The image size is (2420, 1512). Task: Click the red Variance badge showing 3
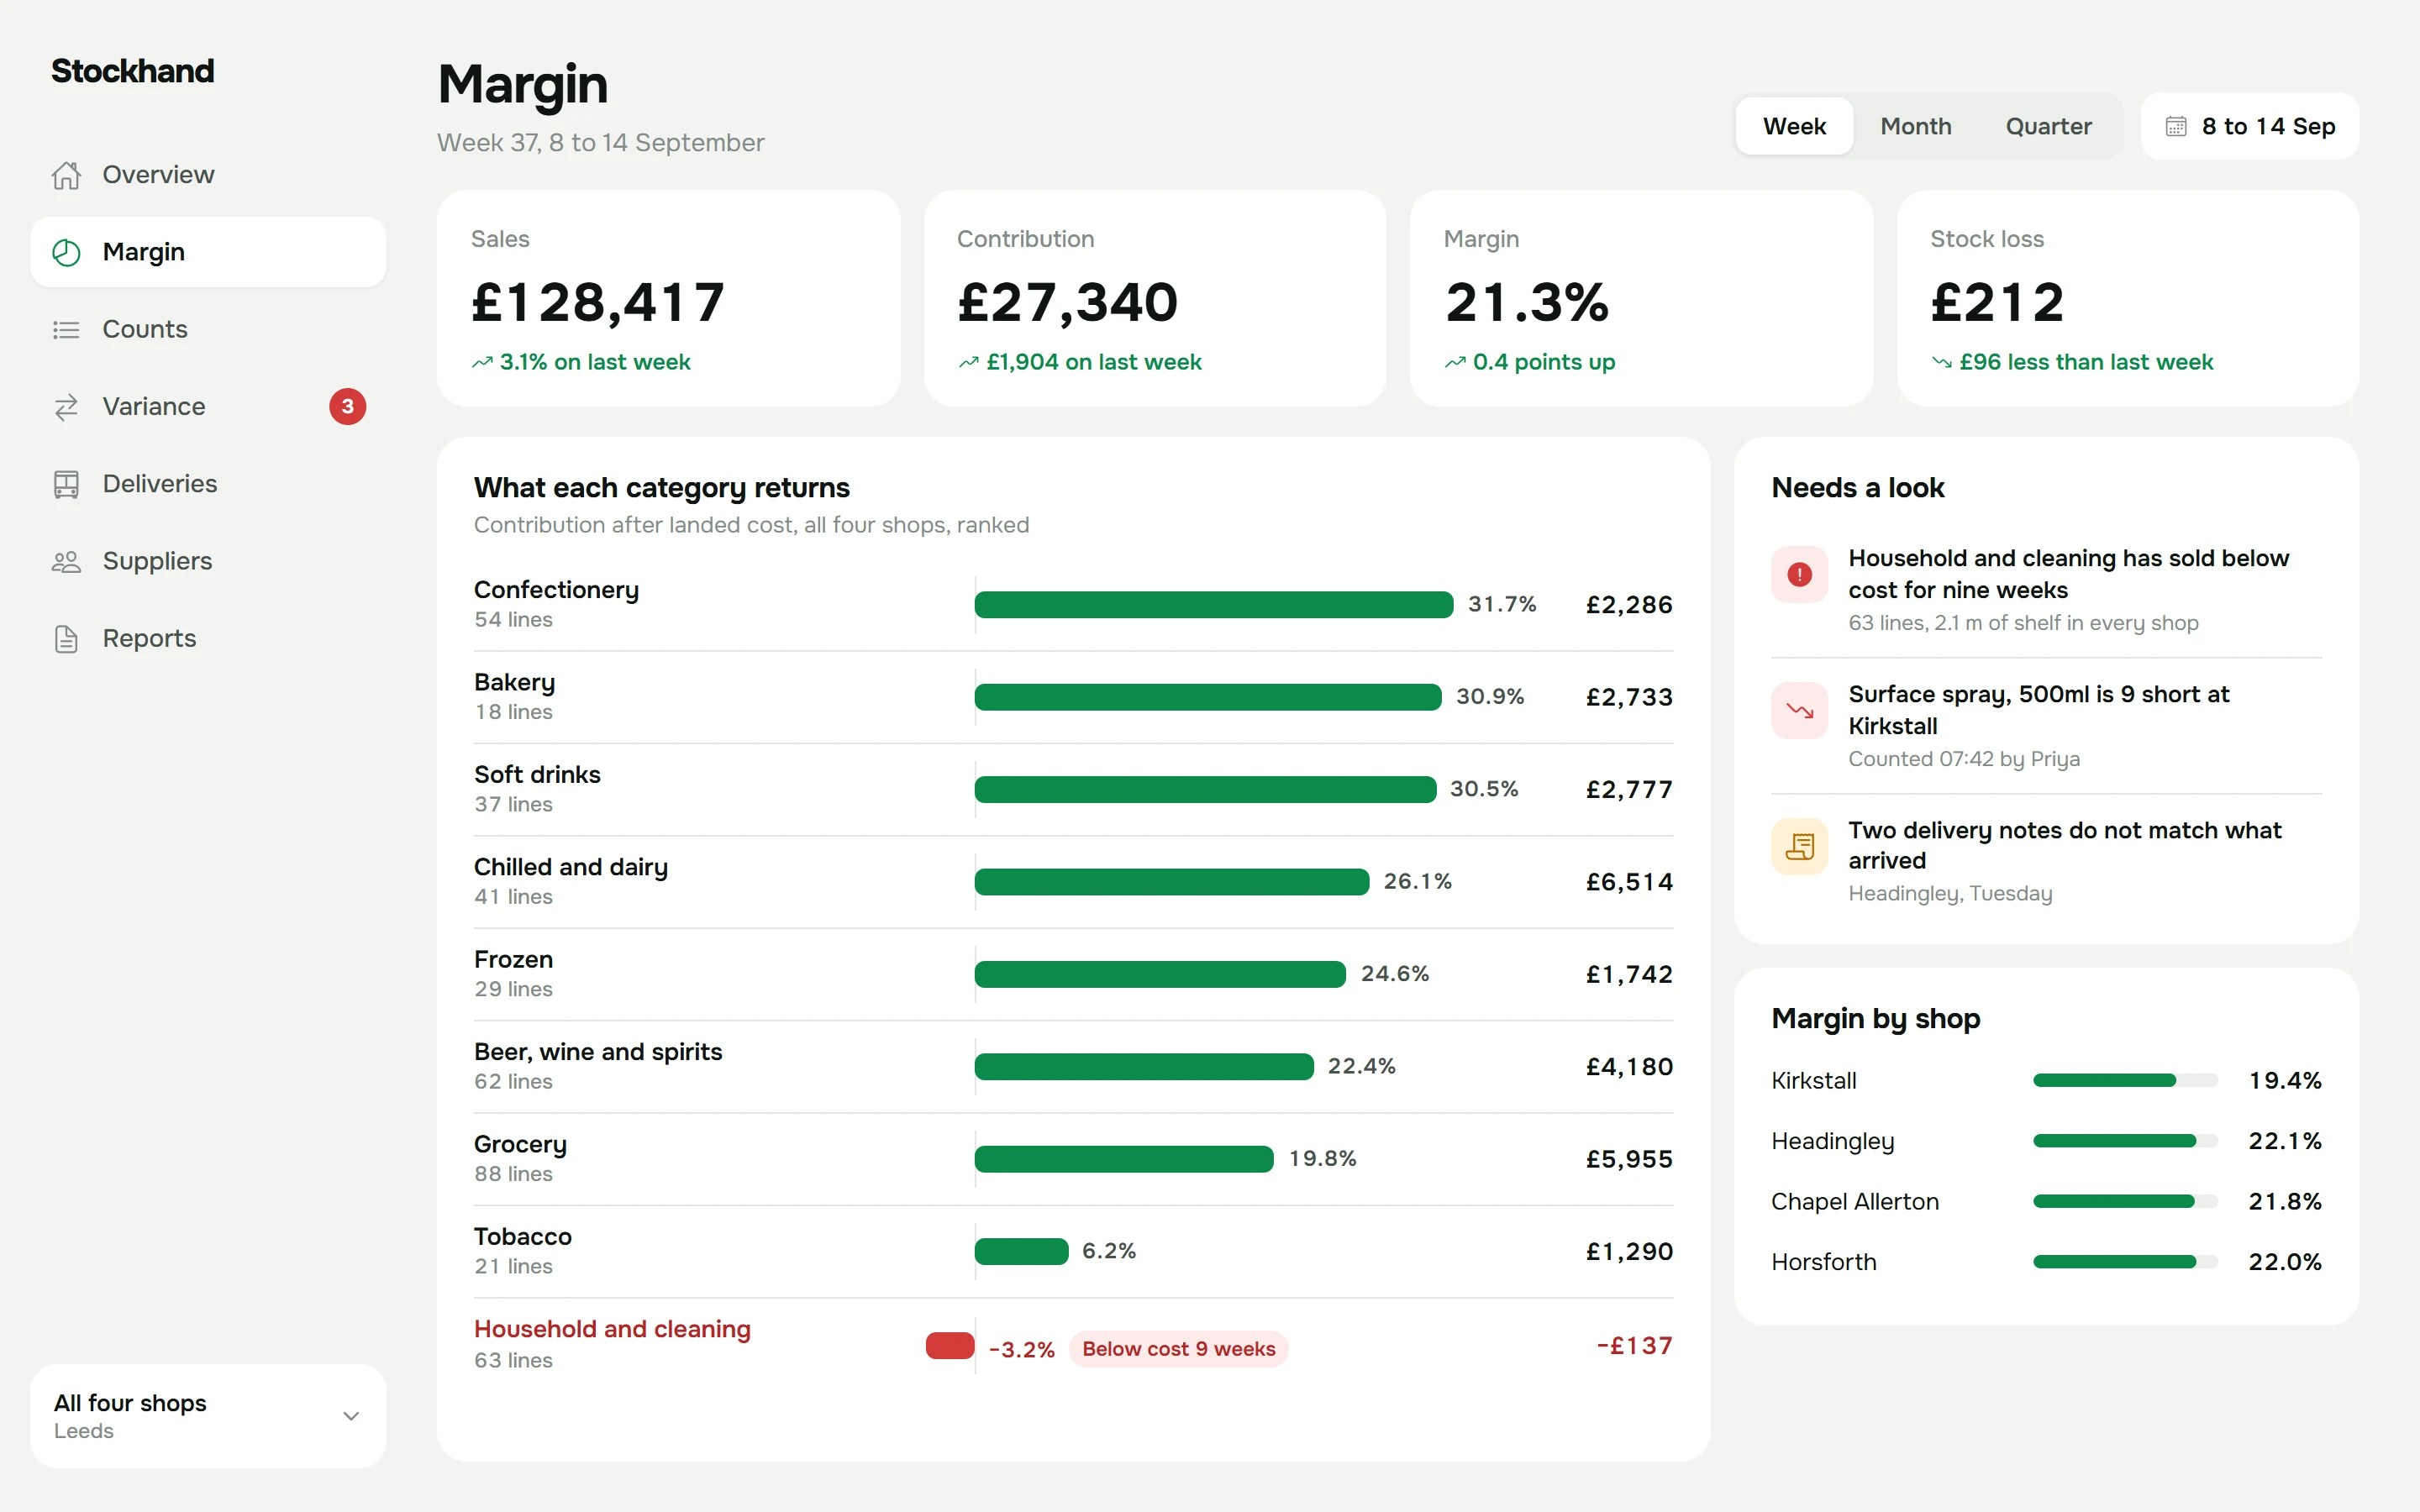click(347, 407)
